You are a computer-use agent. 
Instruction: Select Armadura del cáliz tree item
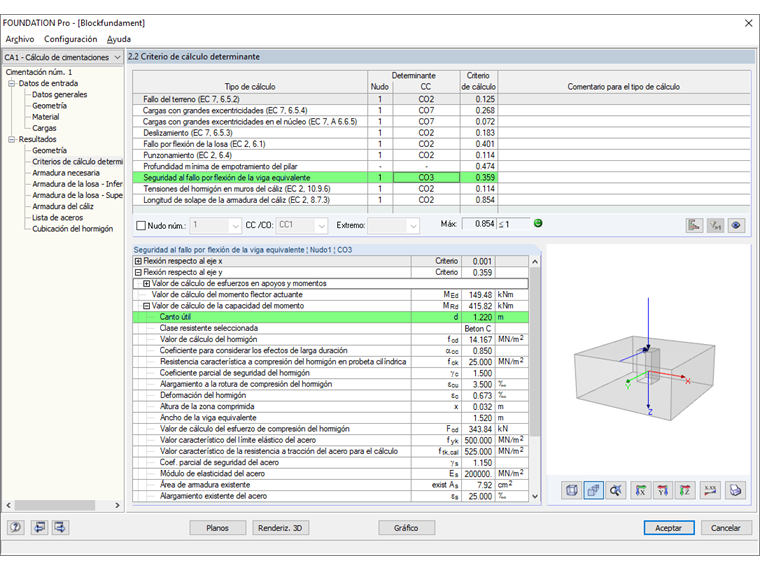click(63, 206)
